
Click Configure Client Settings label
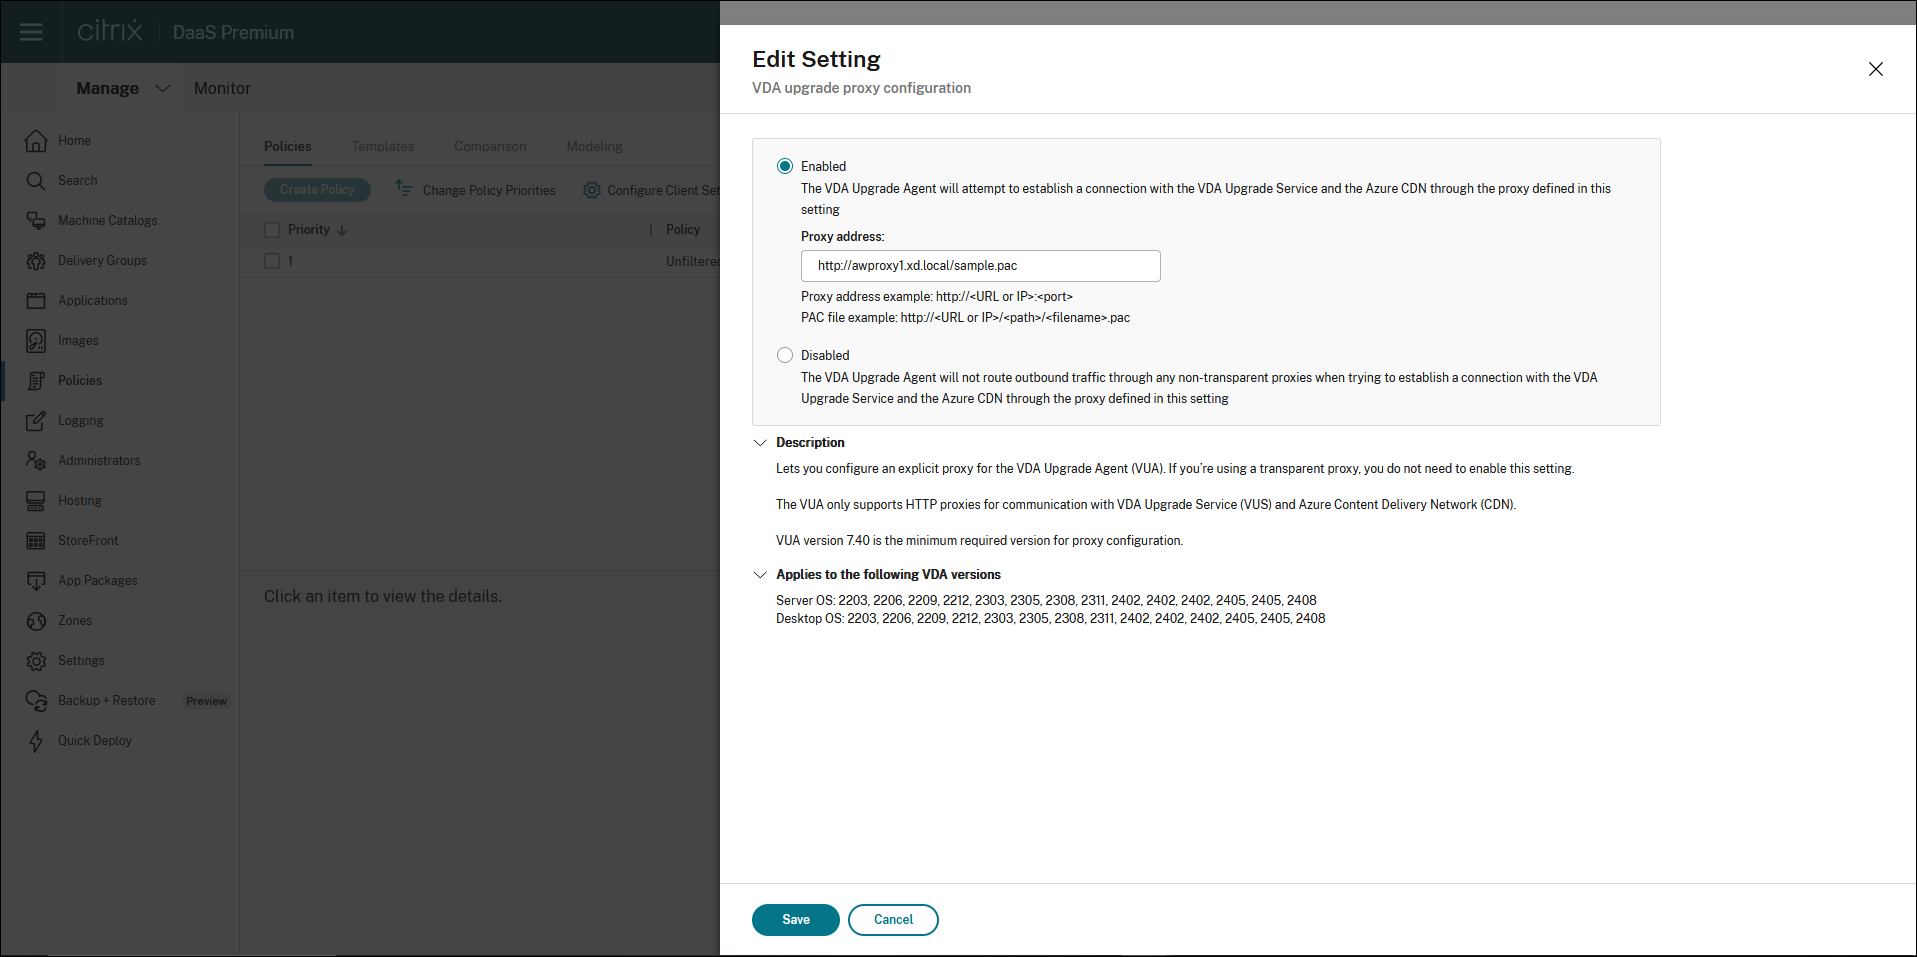(x=663, y=190)
